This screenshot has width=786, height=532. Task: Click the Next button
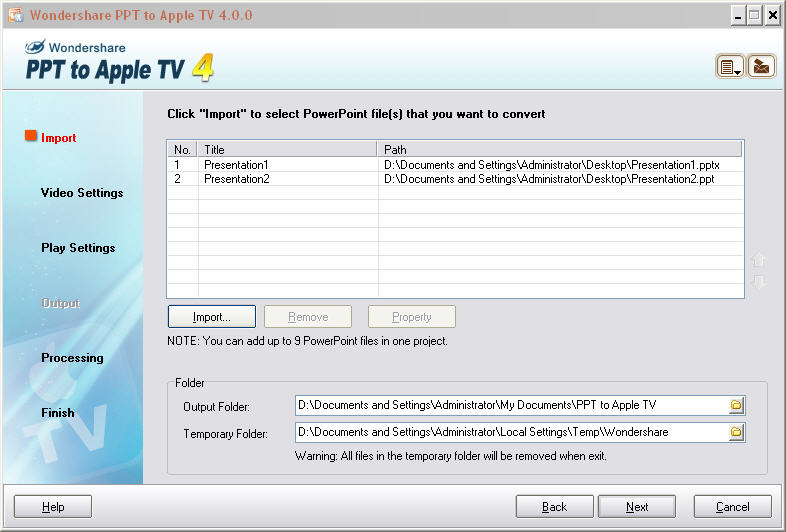[636, 507]
